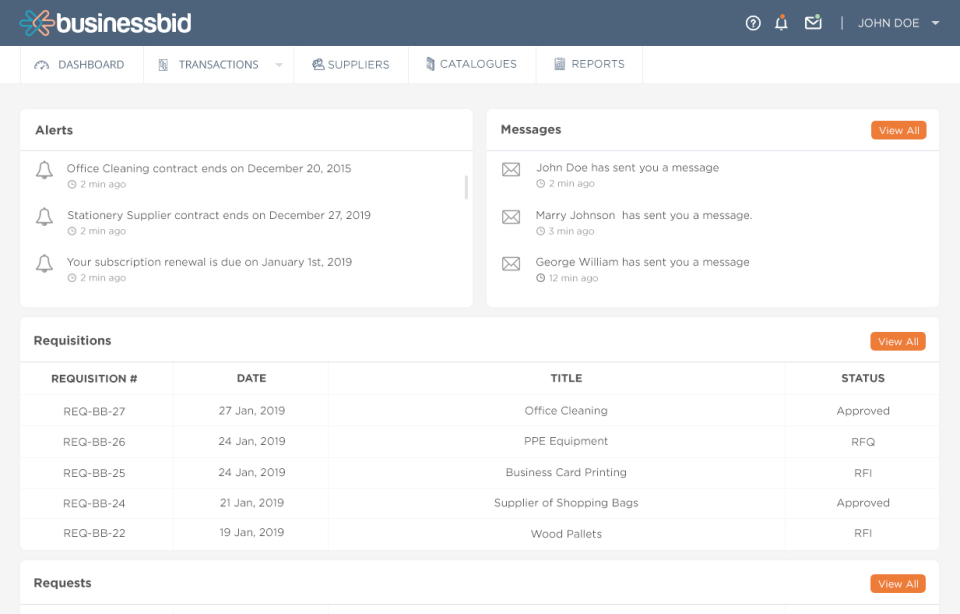Click the Dashboard speedometer icon
This screenshot has width=960, height=614.
41,64
